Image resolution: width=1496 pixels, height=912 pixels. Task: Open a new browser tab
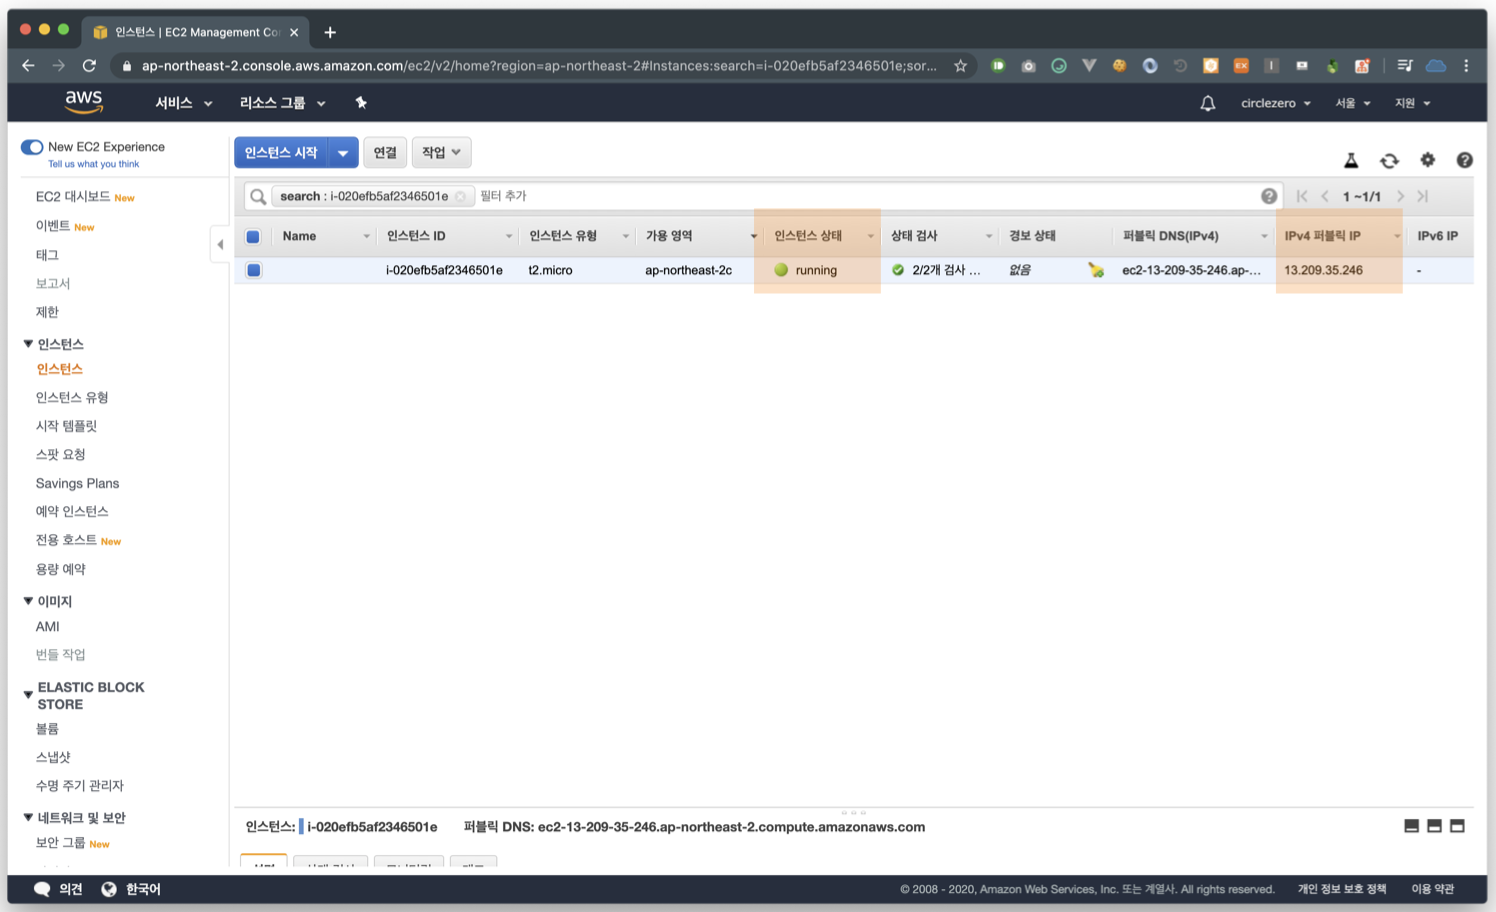point(330,32)
